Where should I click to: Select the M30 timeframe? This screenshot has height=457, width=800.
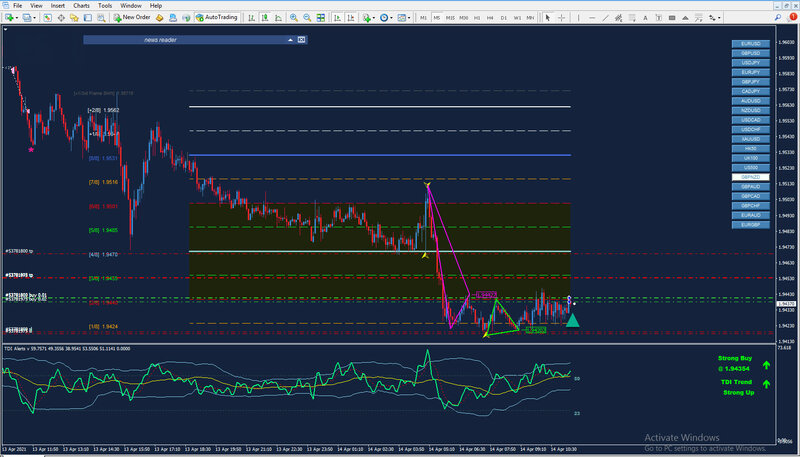pyautogui.click(x=463, y=18)
